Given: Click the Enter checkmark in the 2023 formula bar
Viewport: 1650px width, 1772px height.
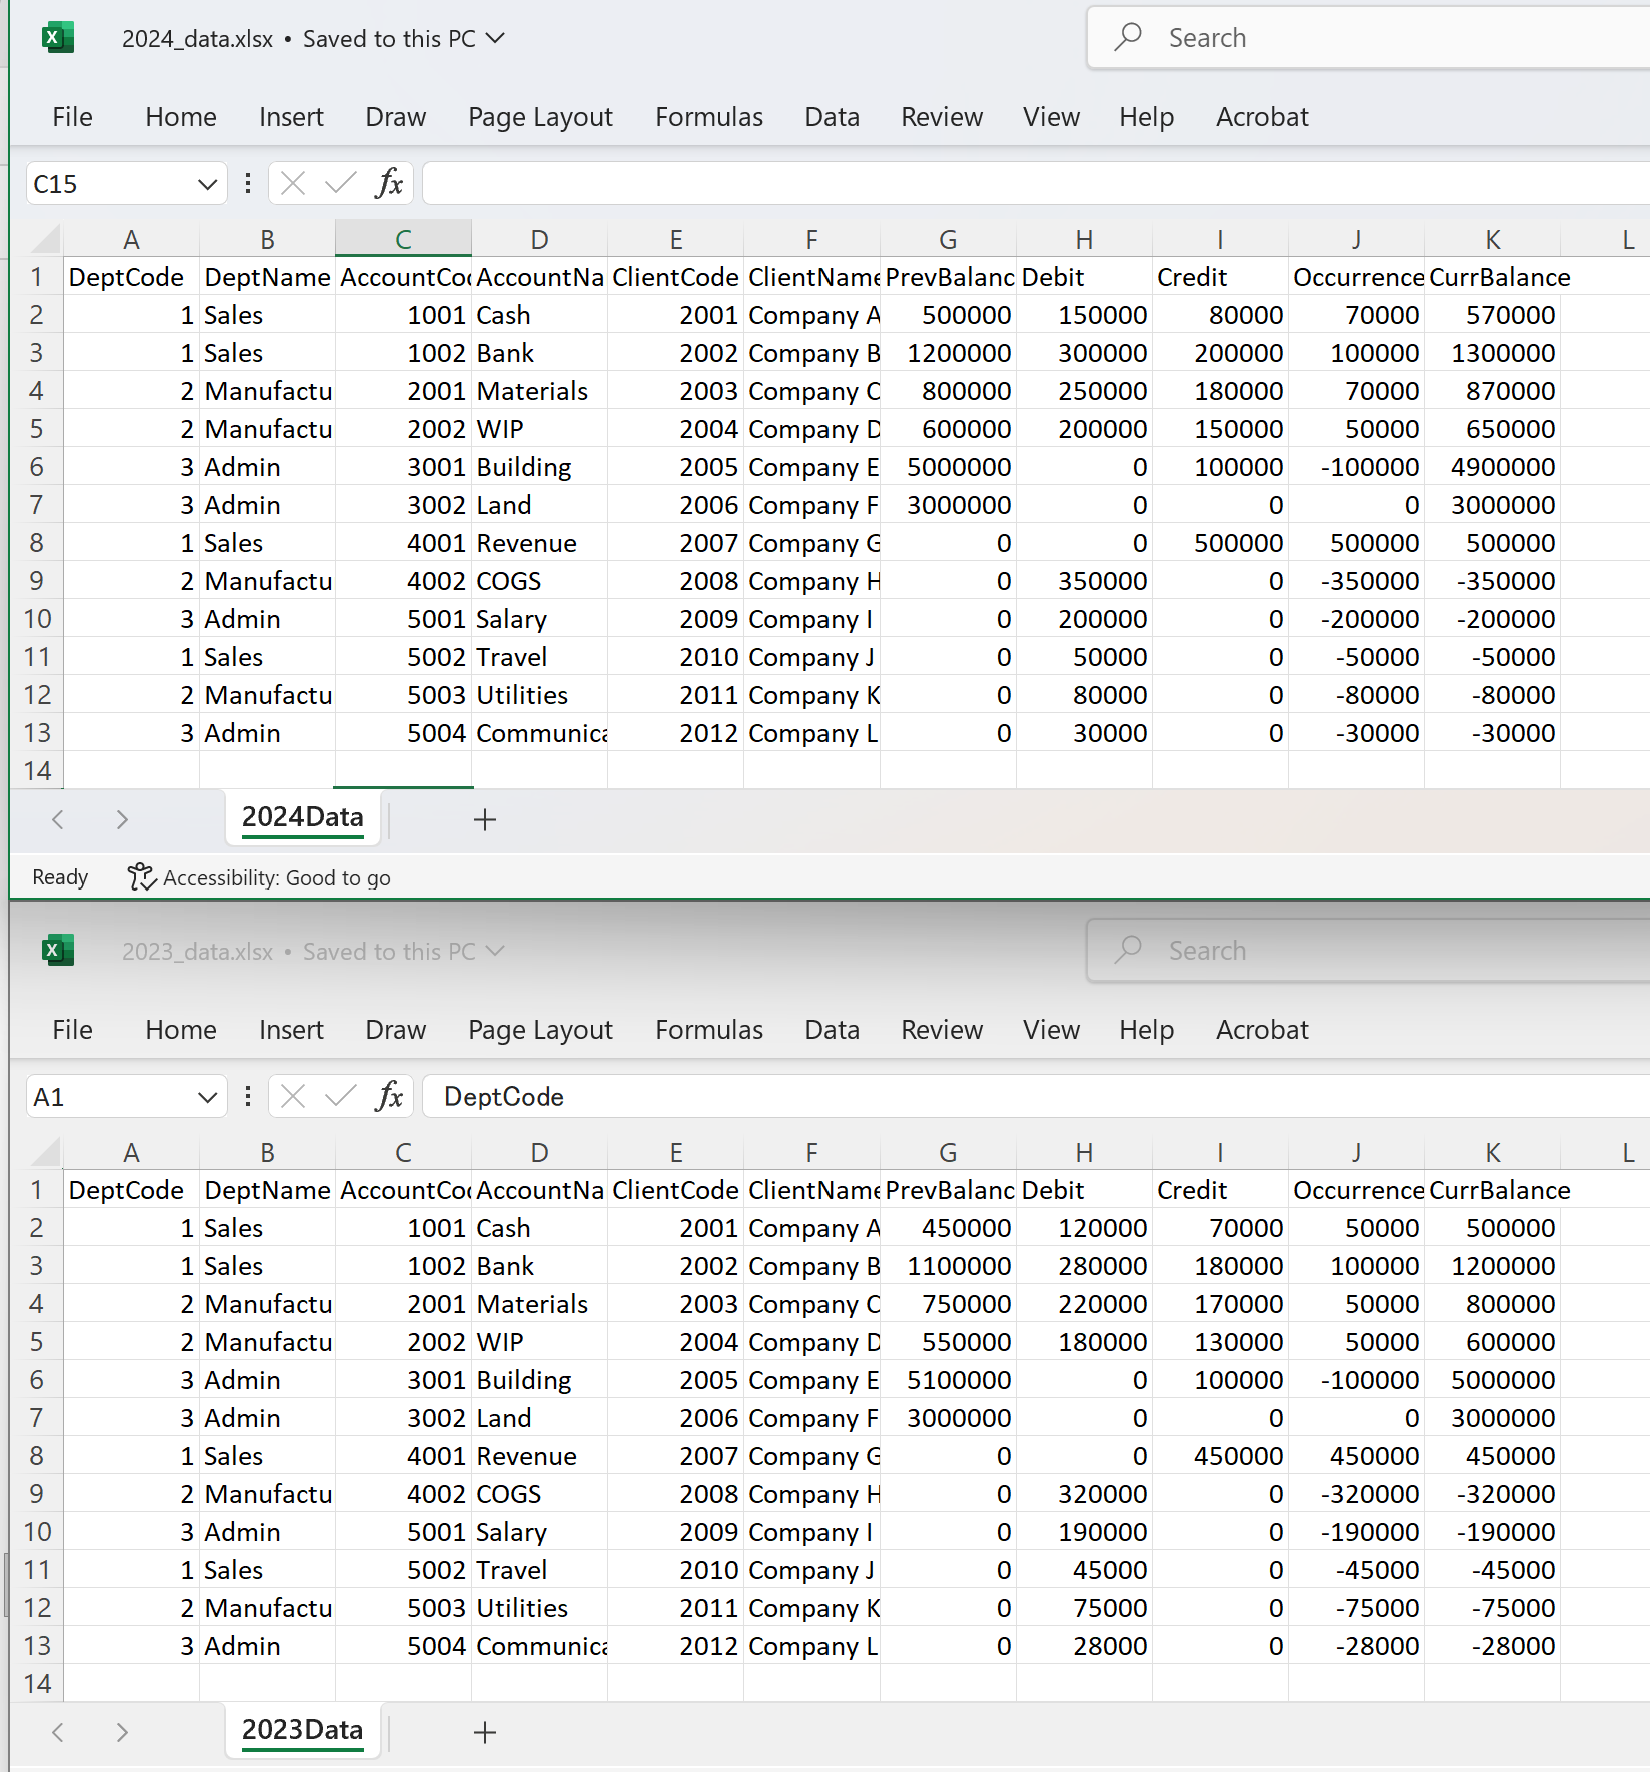Looking at the screenshot, I should (341, 1097).
